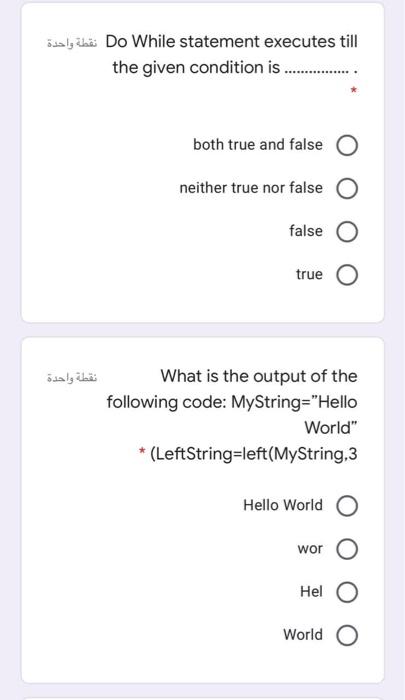Click the red required asterisk under Do While question
The height and width of the screenshot is (700, 405).
(353, 91)
